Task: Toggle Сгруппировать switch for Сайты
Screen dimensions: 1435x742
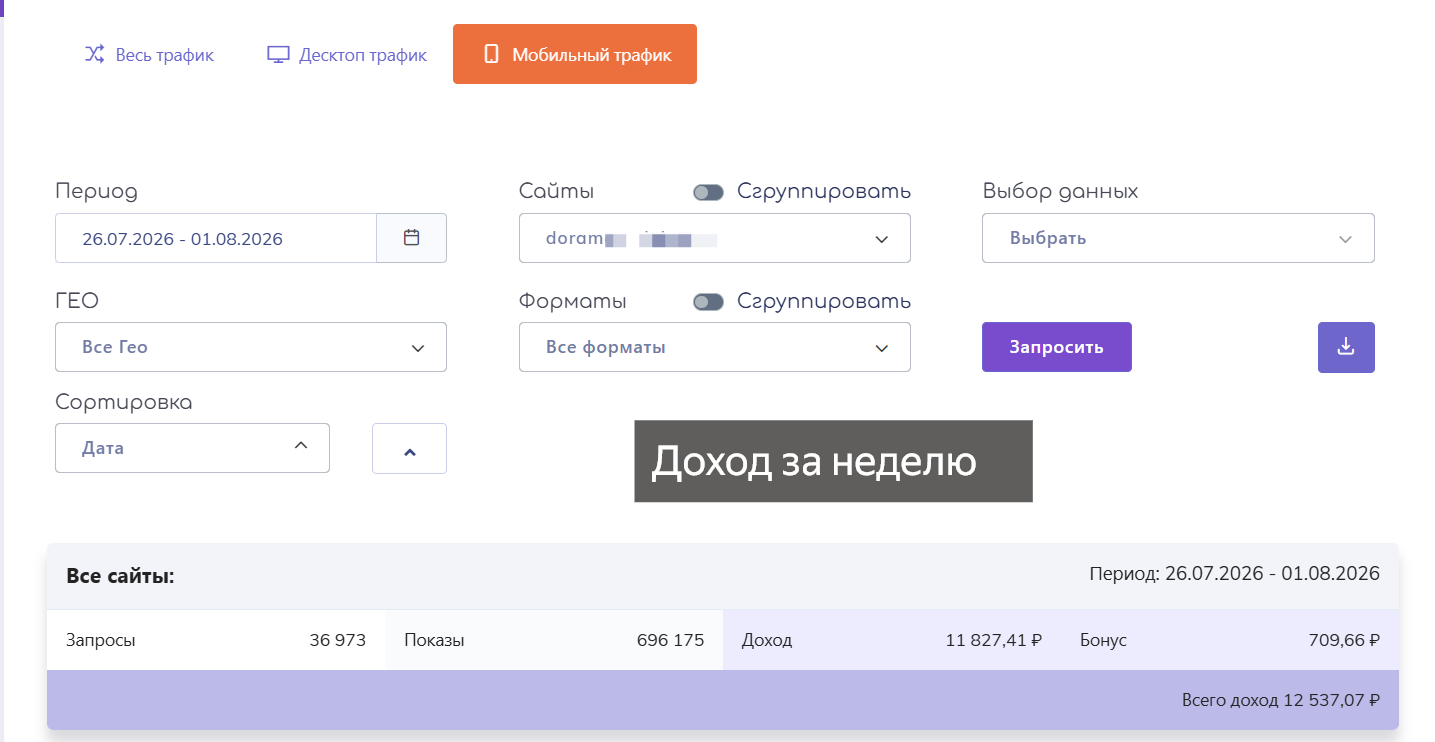Action: pos(708,192)
